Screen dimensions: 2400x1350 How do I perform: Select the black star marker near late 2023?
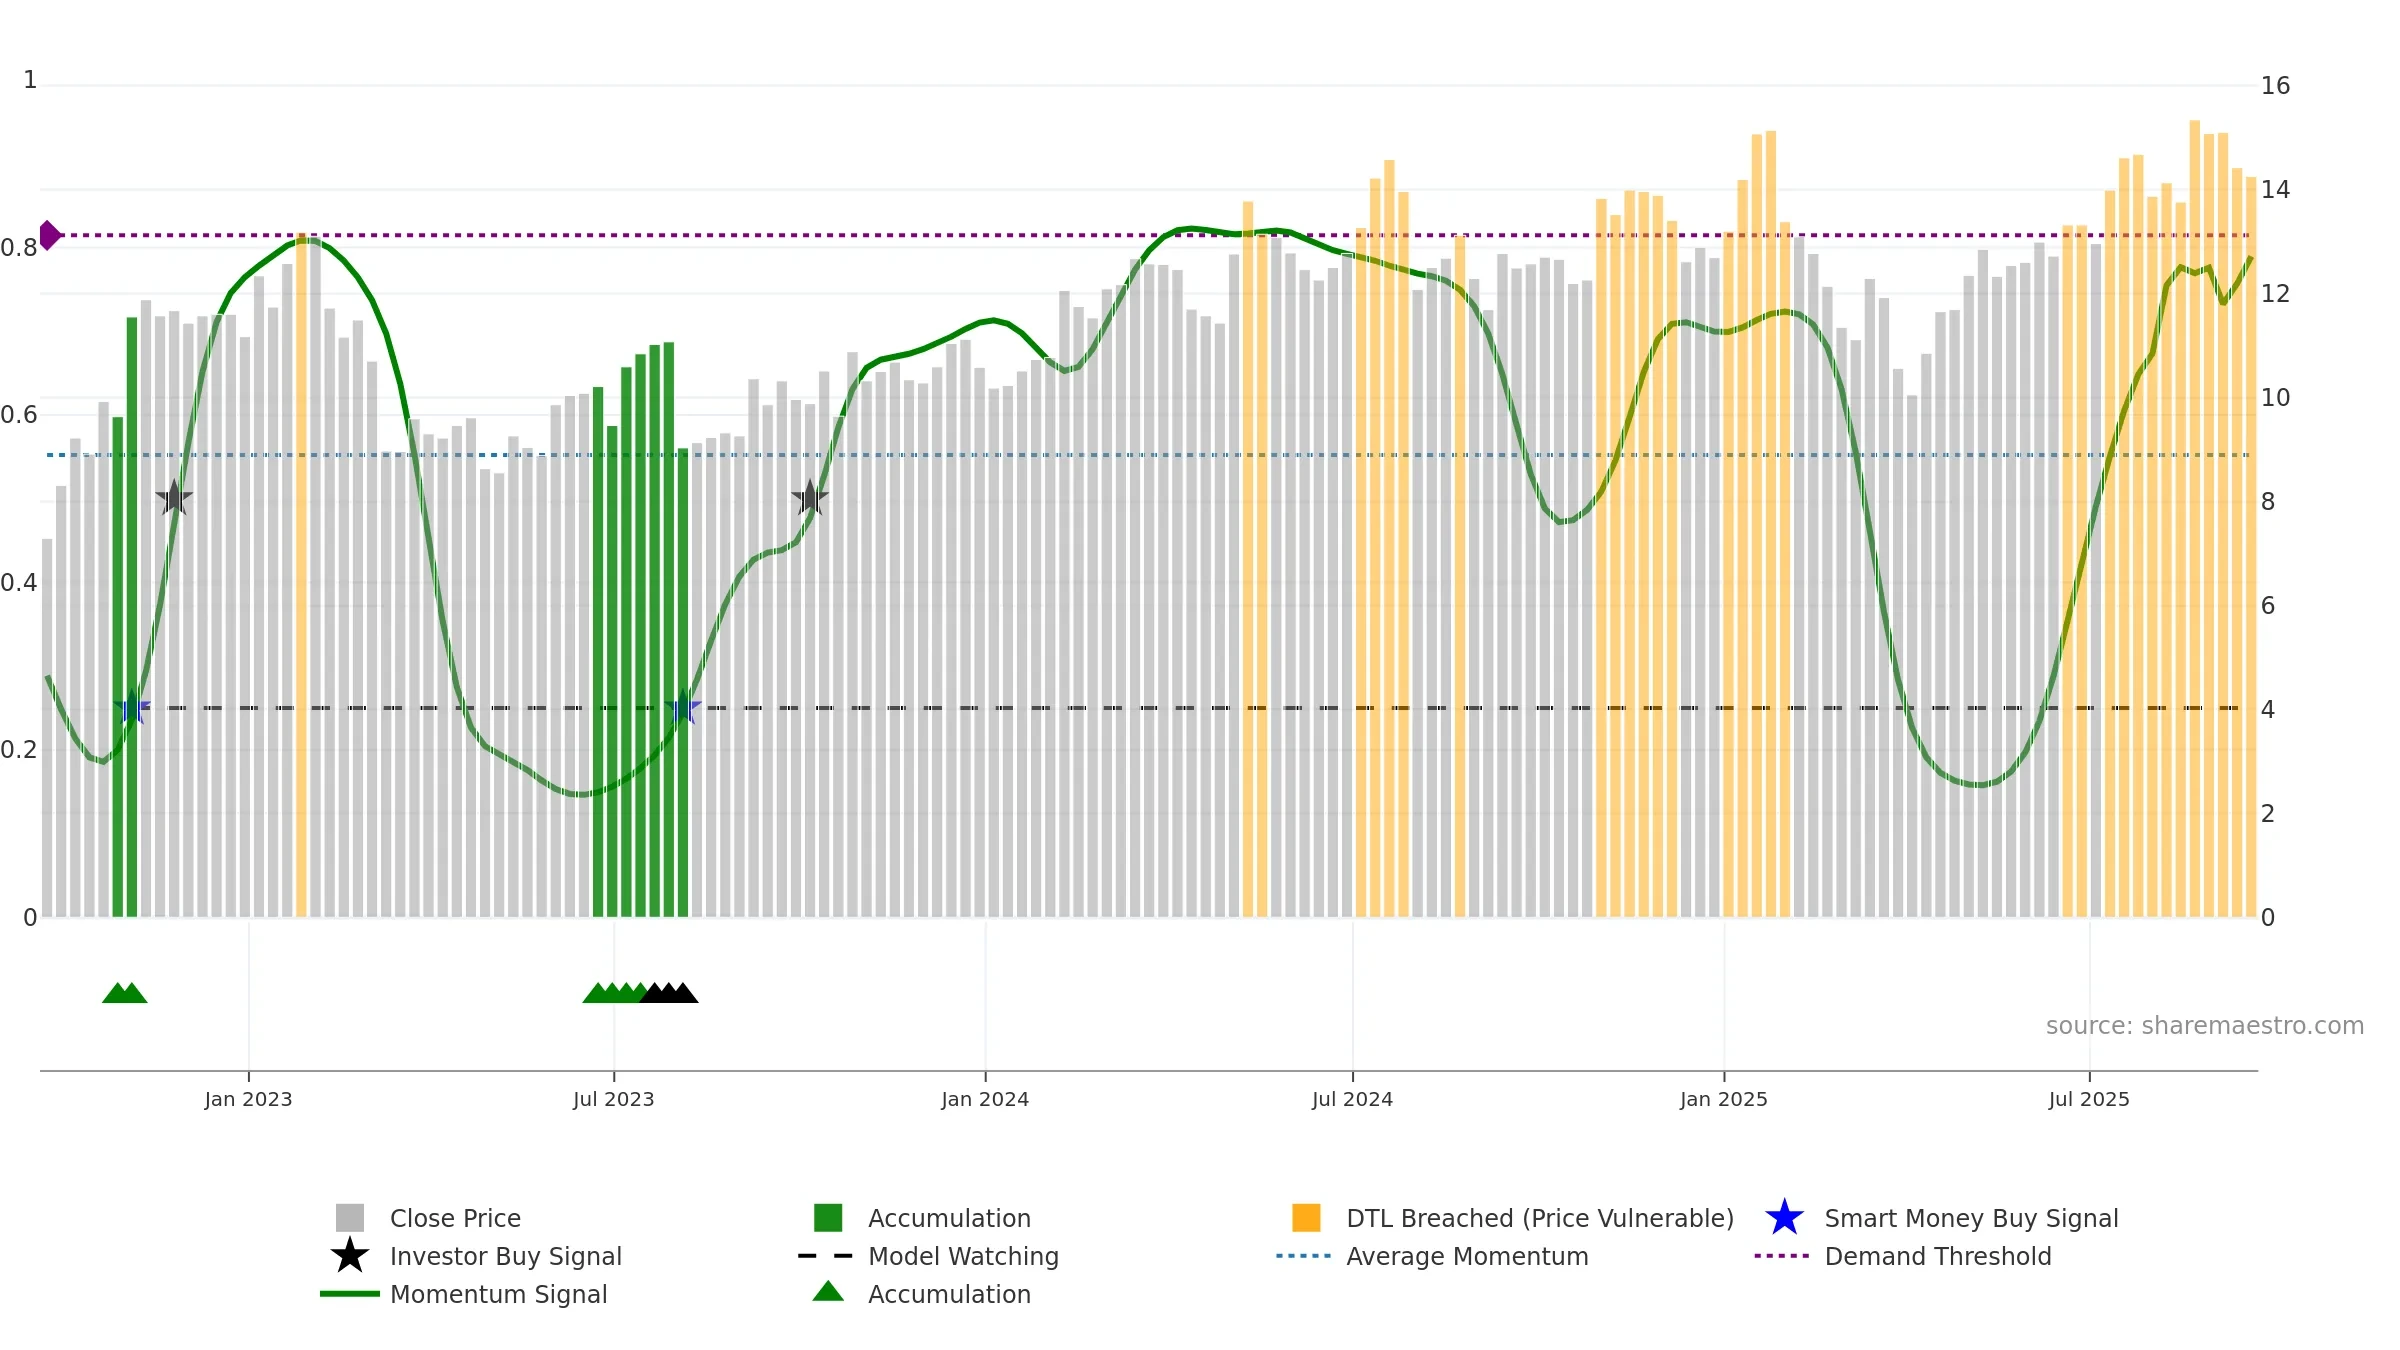pyautogui.click(x=810, y=497)
